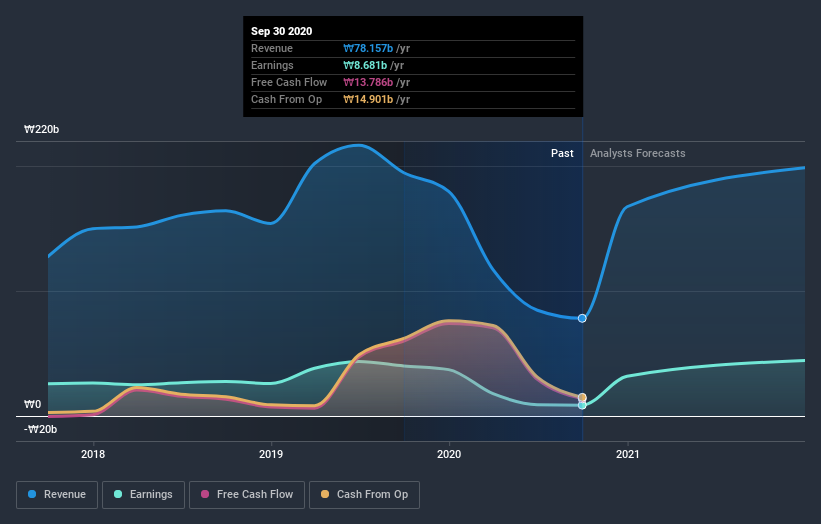The image size is (821, 524).
Task: Click the ₩0 y-axis label
Action: (32, 404)
